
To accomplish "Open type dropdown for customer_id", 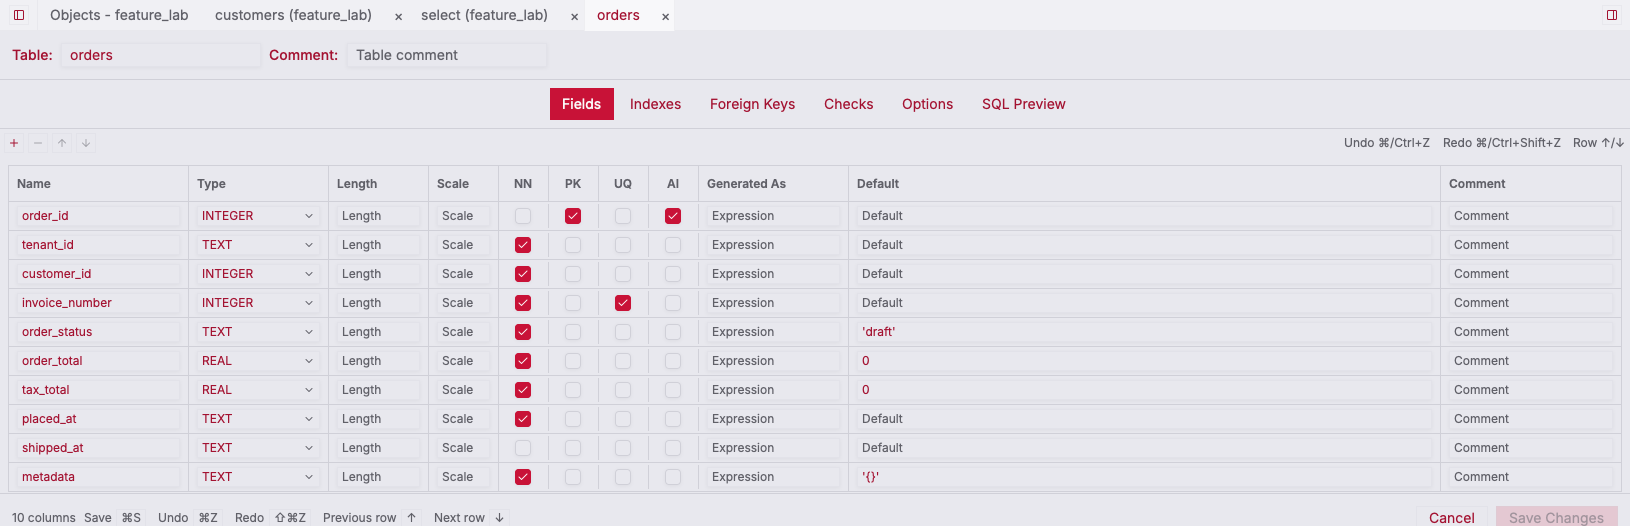I will coord(258,274).
